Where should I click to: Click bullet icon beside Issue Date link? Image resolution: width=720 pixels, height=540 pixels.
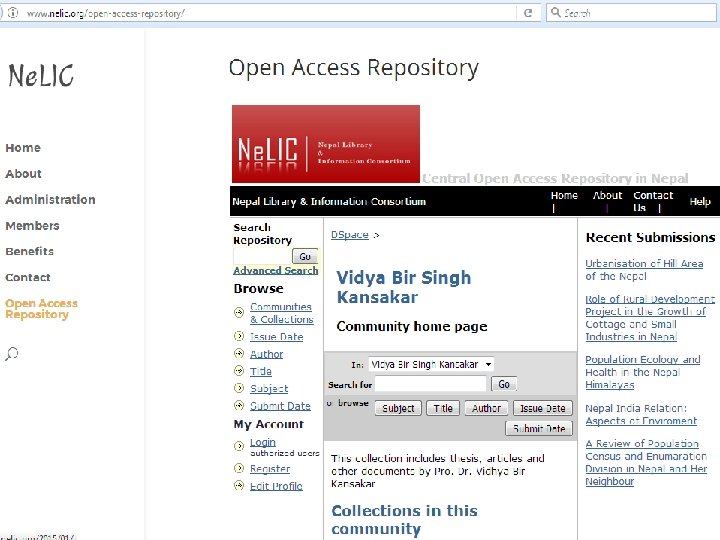[239, 336]
